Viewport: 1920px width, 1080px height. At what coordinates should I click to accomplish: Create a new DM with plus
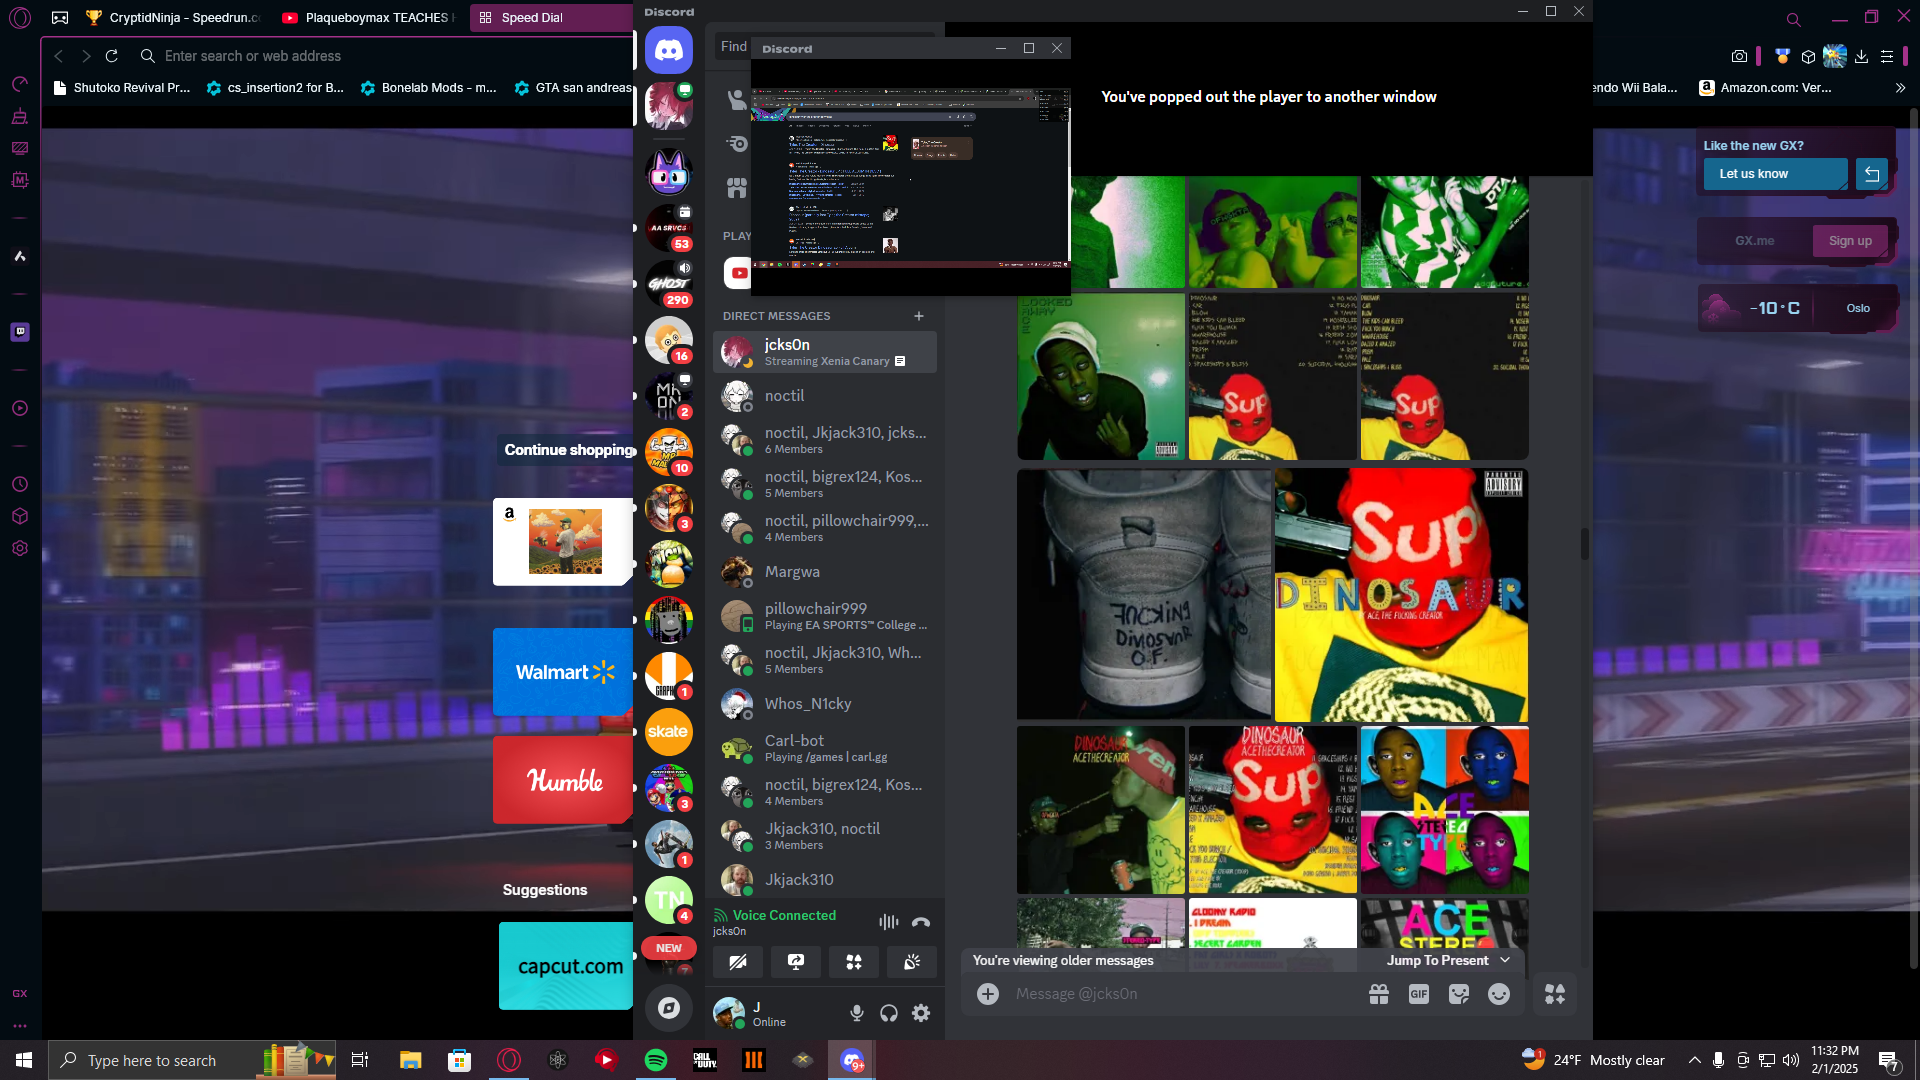(919, 316)
